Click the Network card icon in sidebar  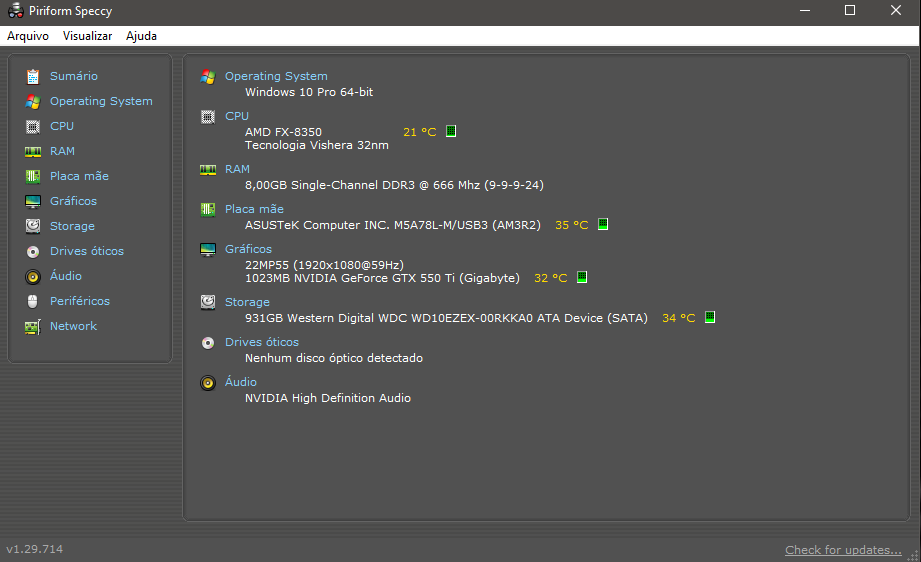coord(33,327)
